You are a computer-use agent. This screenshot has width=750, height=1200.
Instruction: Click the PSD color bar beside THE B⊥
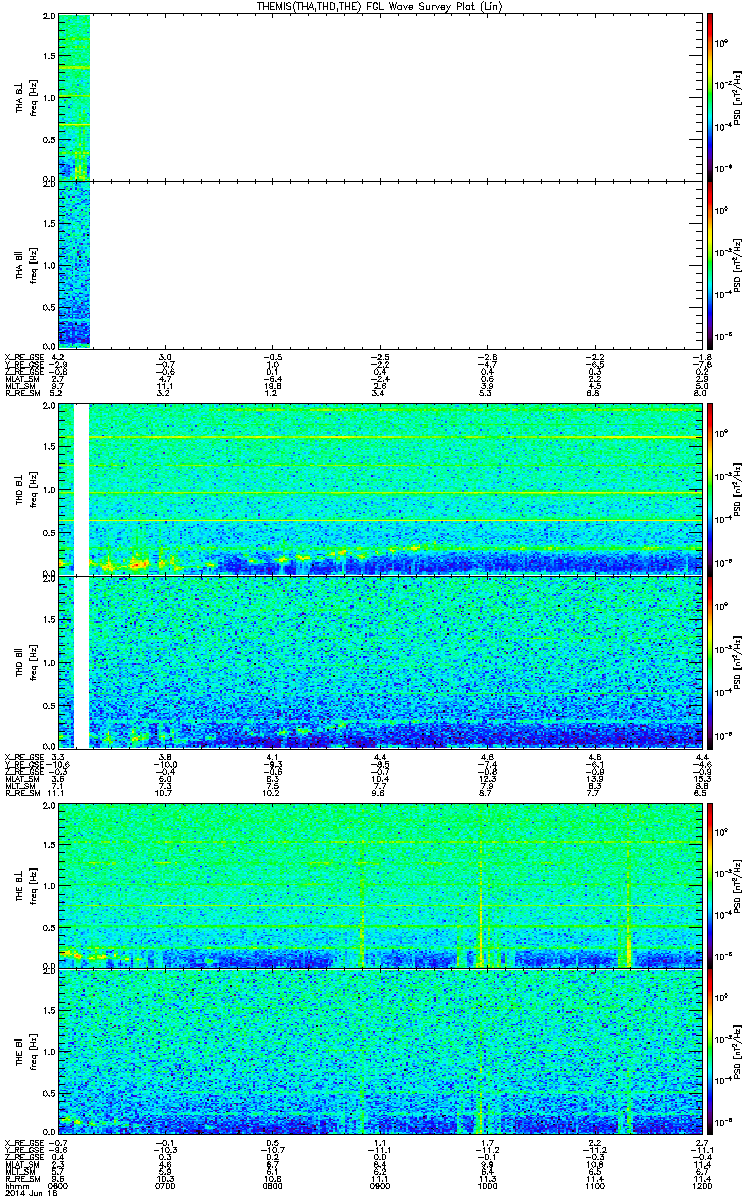coord(710,884)
